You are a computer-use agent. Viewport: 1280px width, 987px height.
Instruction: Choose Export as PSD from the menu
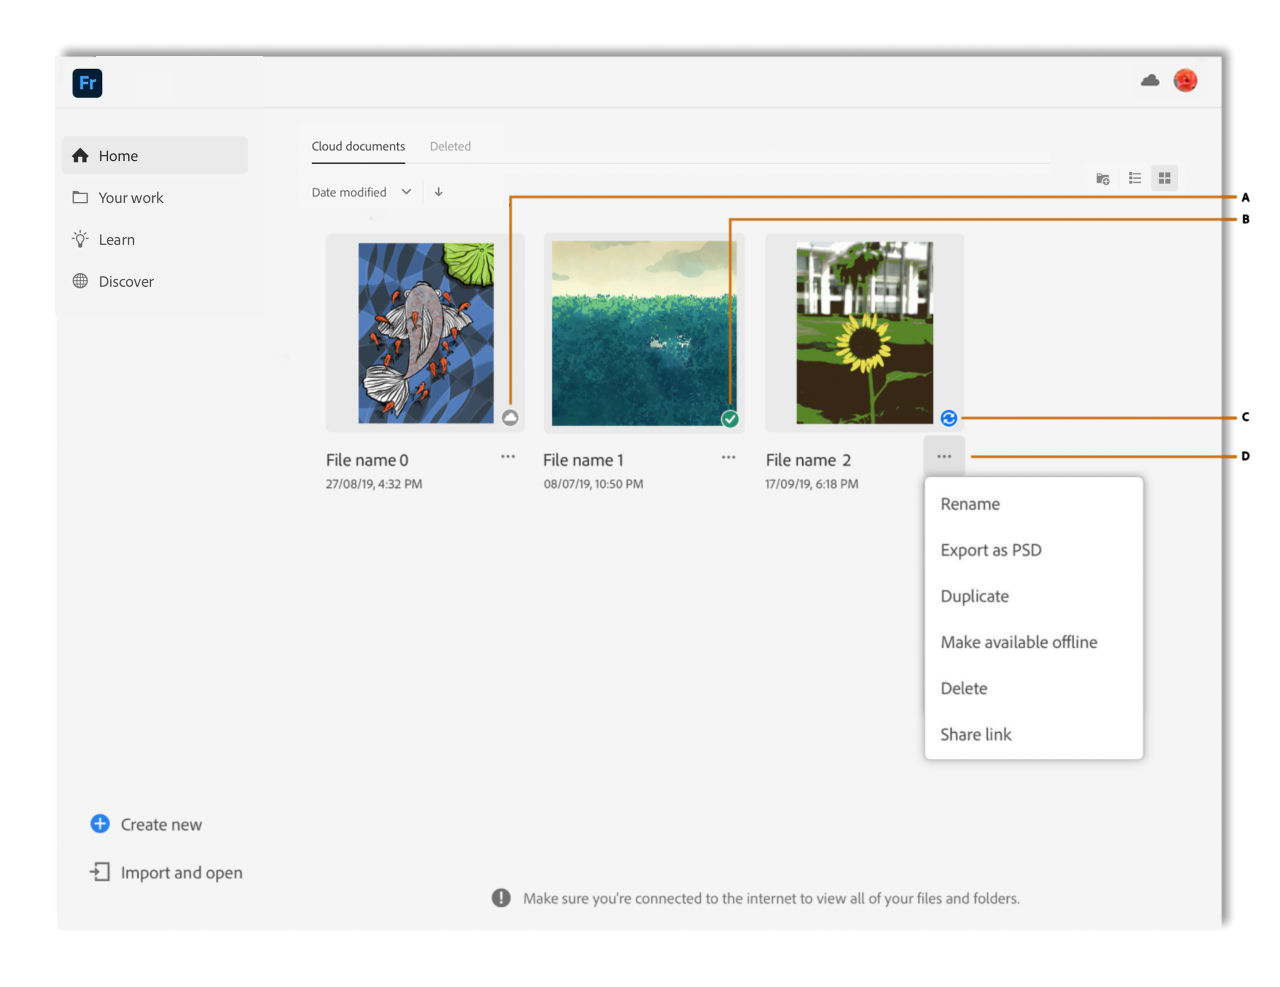(x=990, y=550)
